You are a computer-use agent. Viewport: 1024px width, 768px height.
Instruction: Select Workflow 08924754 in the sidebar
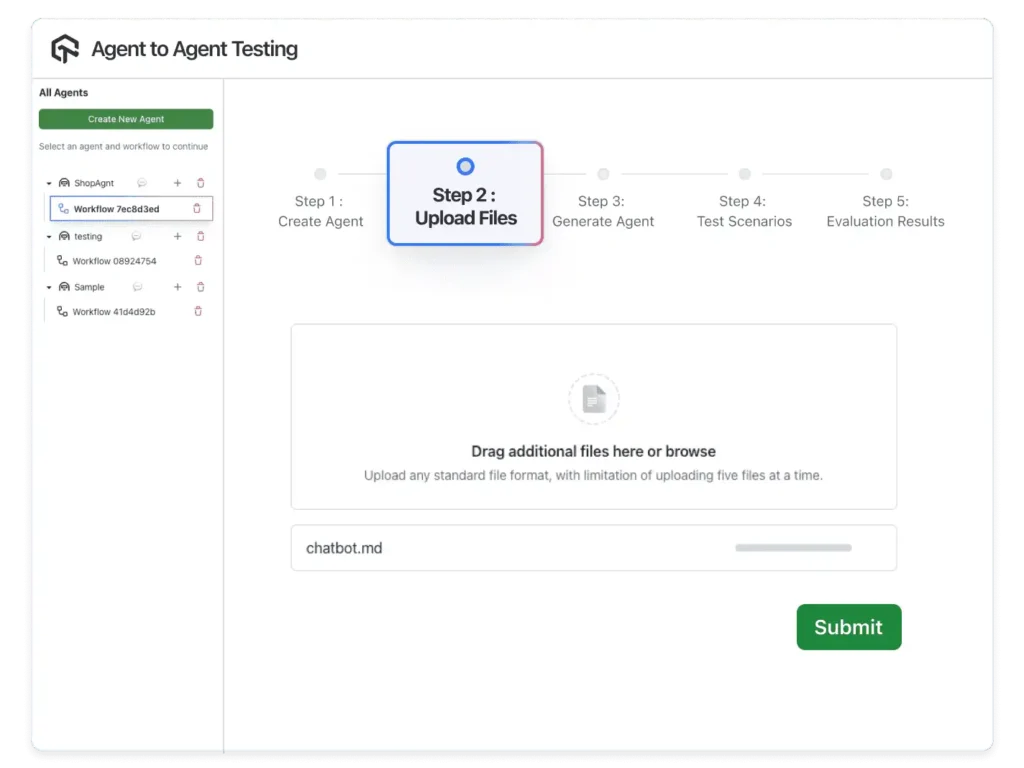point(114,261)
